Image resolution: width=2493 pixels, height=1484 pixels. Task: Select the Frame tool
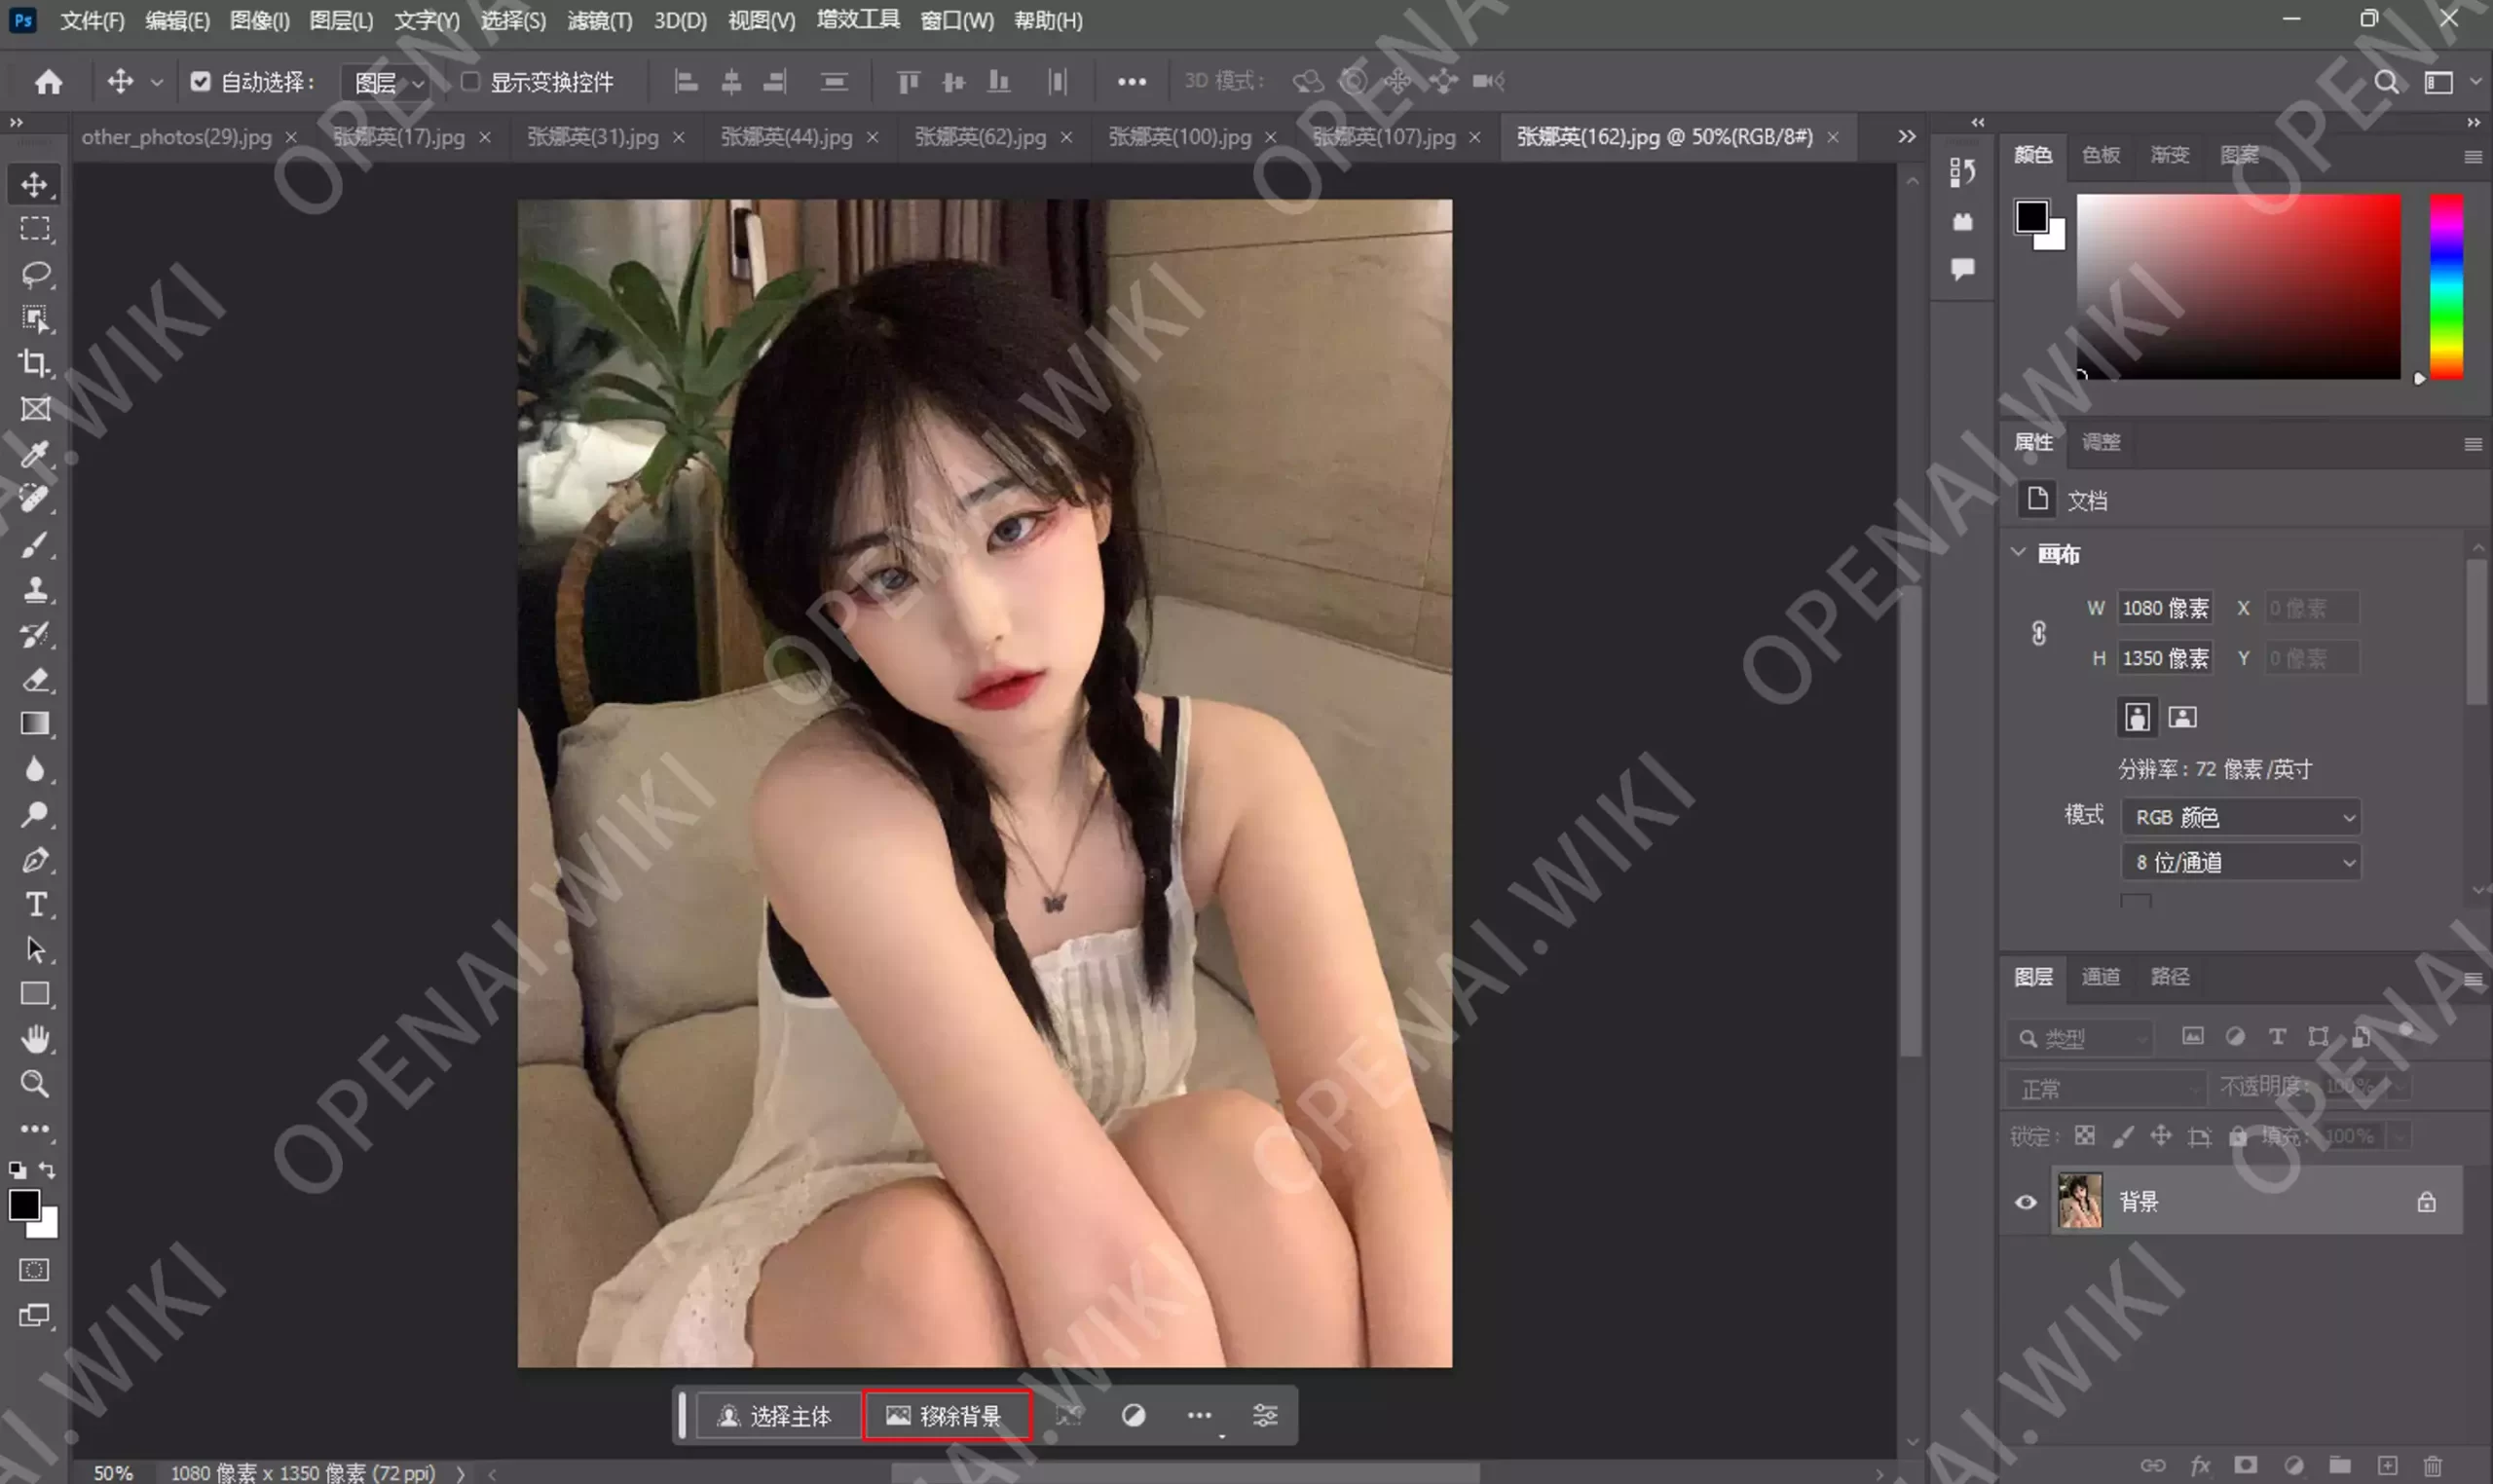(x=35, y=409)
